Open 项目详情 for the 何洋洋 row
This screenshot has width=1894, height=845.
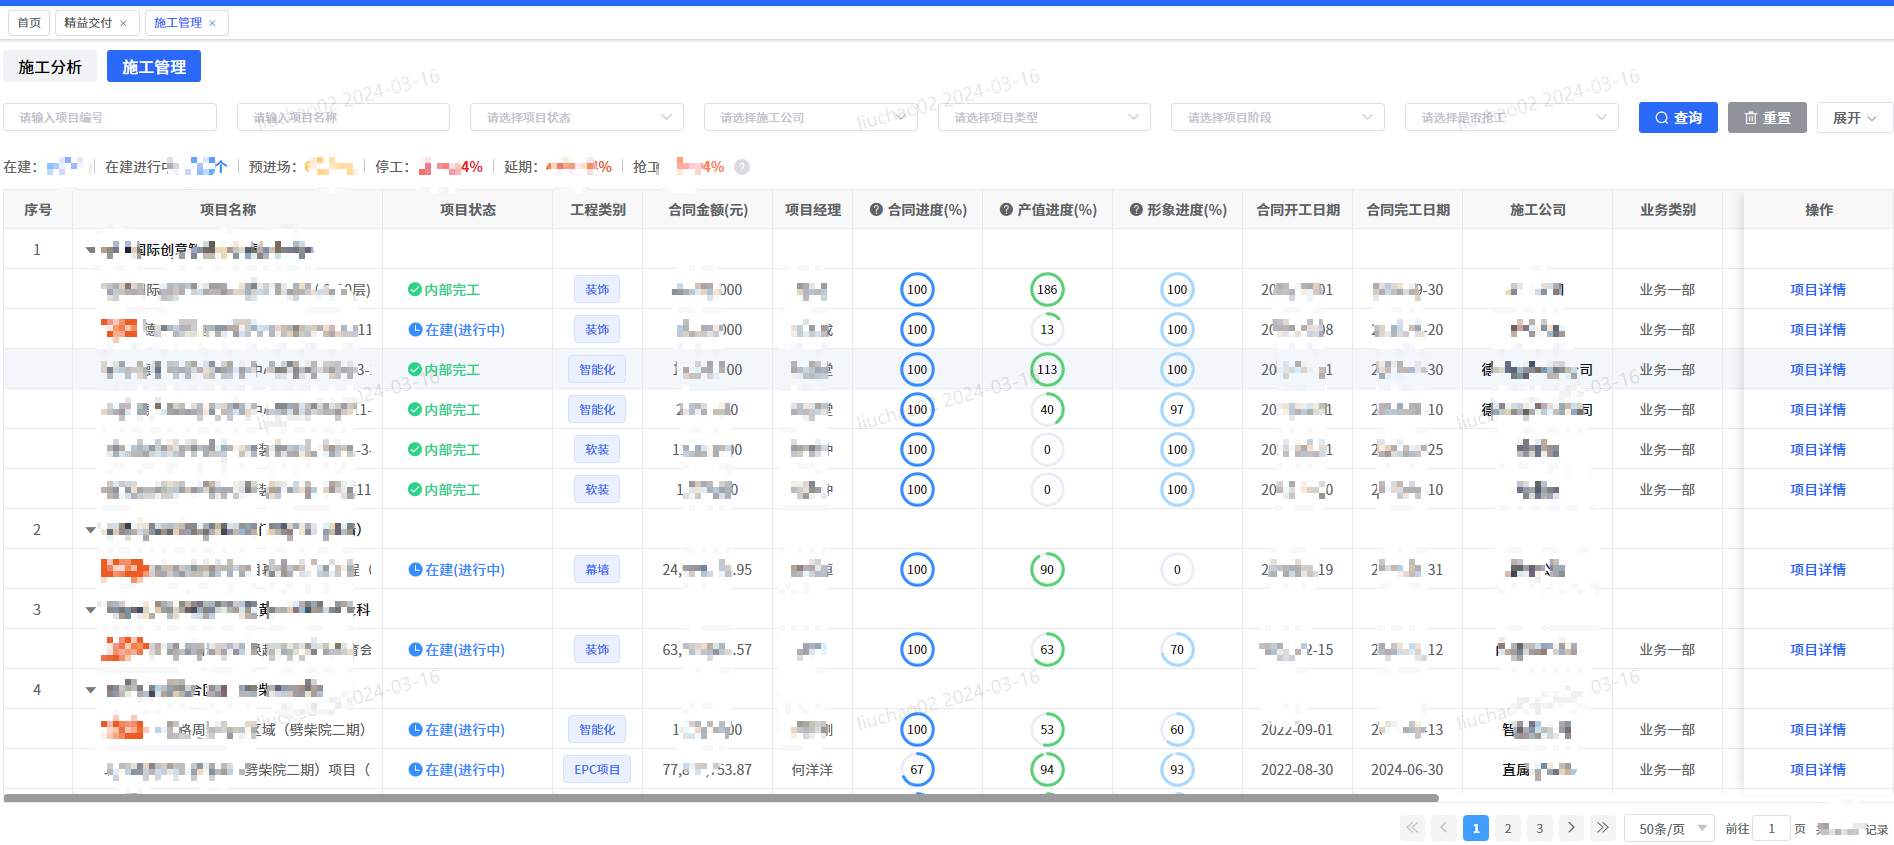point(1817,769)
